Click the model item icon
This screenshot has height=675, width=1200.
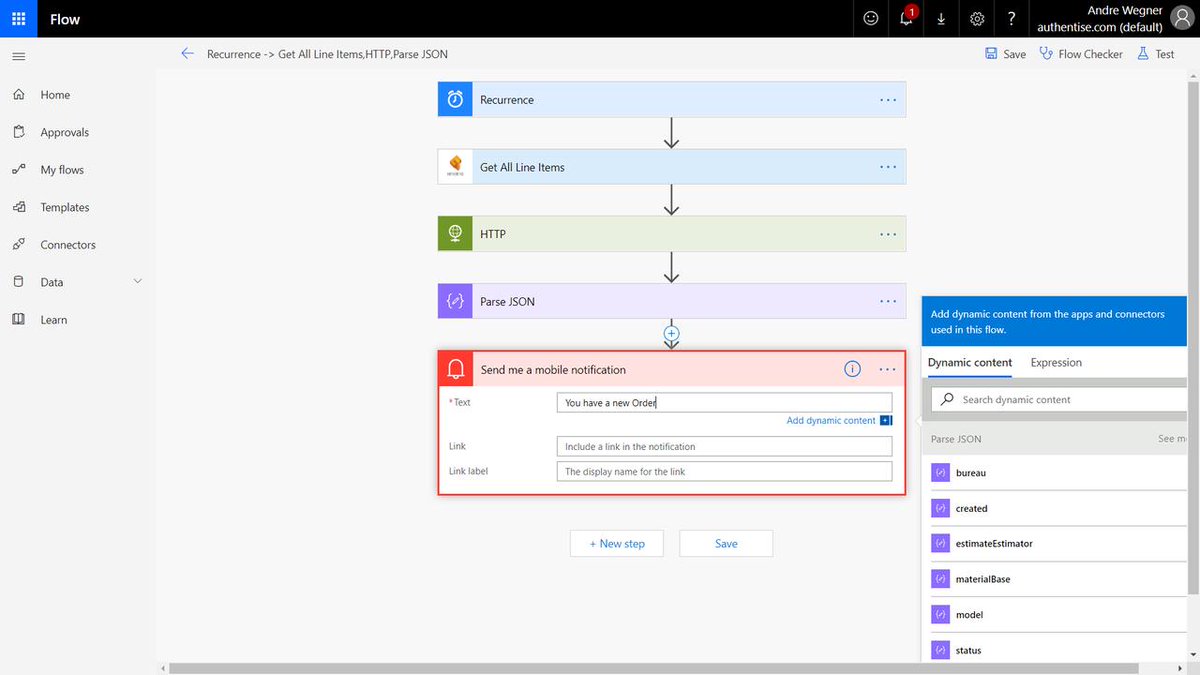(939, 615)
